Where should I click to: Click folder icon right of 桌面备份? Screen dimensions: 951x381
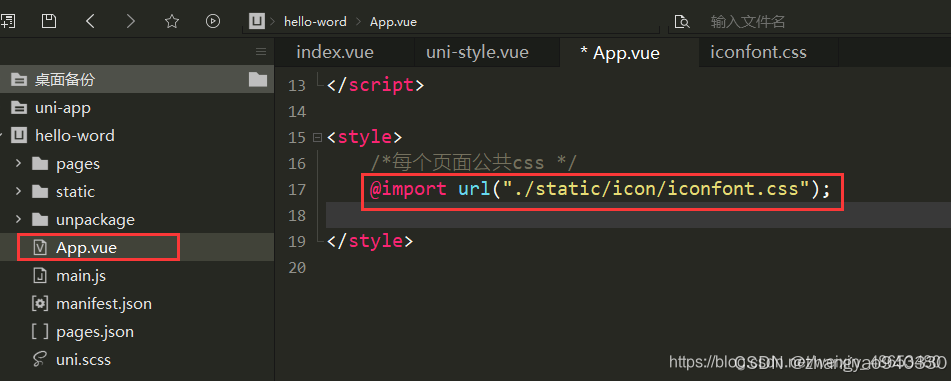coord(258,79)
